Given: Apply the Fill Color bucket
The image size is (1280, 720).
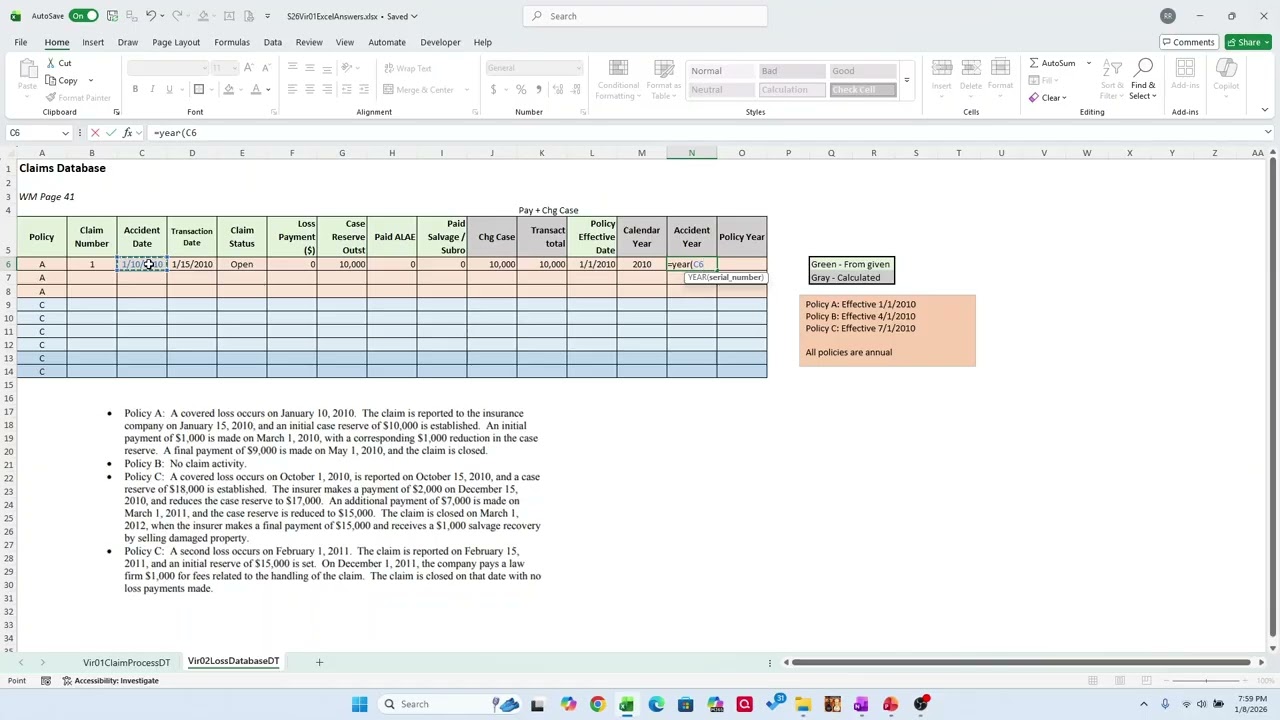Looking at the screenshot, I should [x=229, y=90].
